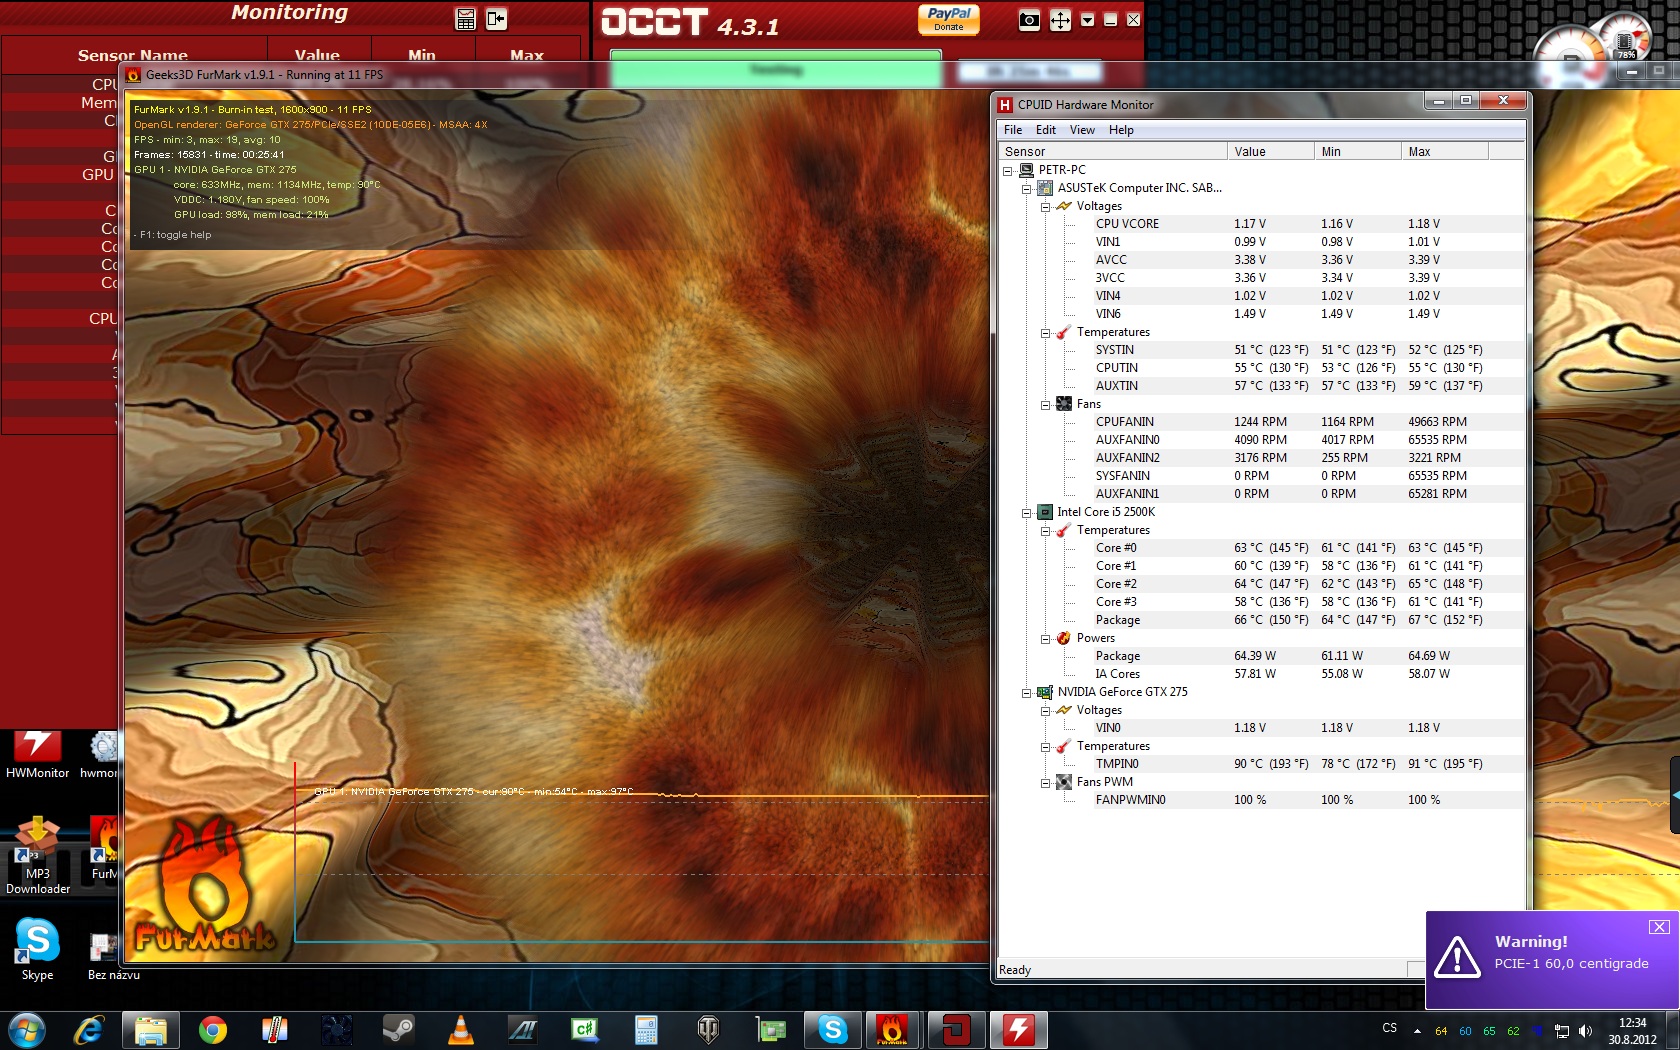Collapse the PETR-PC tree node
This screenshot has width=1680, height=1050.
coord(1008,171)
